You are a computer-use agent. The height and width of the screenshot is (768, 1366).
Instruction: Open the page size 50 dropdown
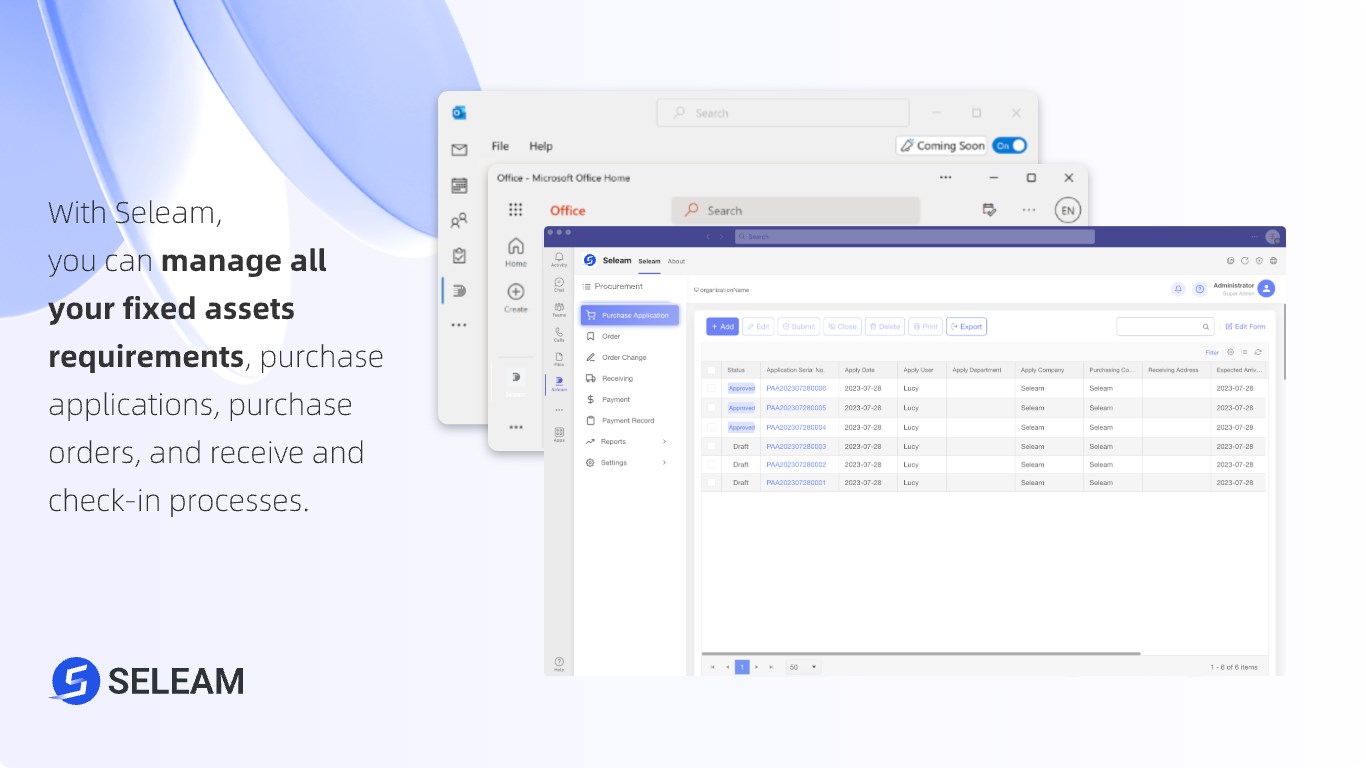(803, 666)
